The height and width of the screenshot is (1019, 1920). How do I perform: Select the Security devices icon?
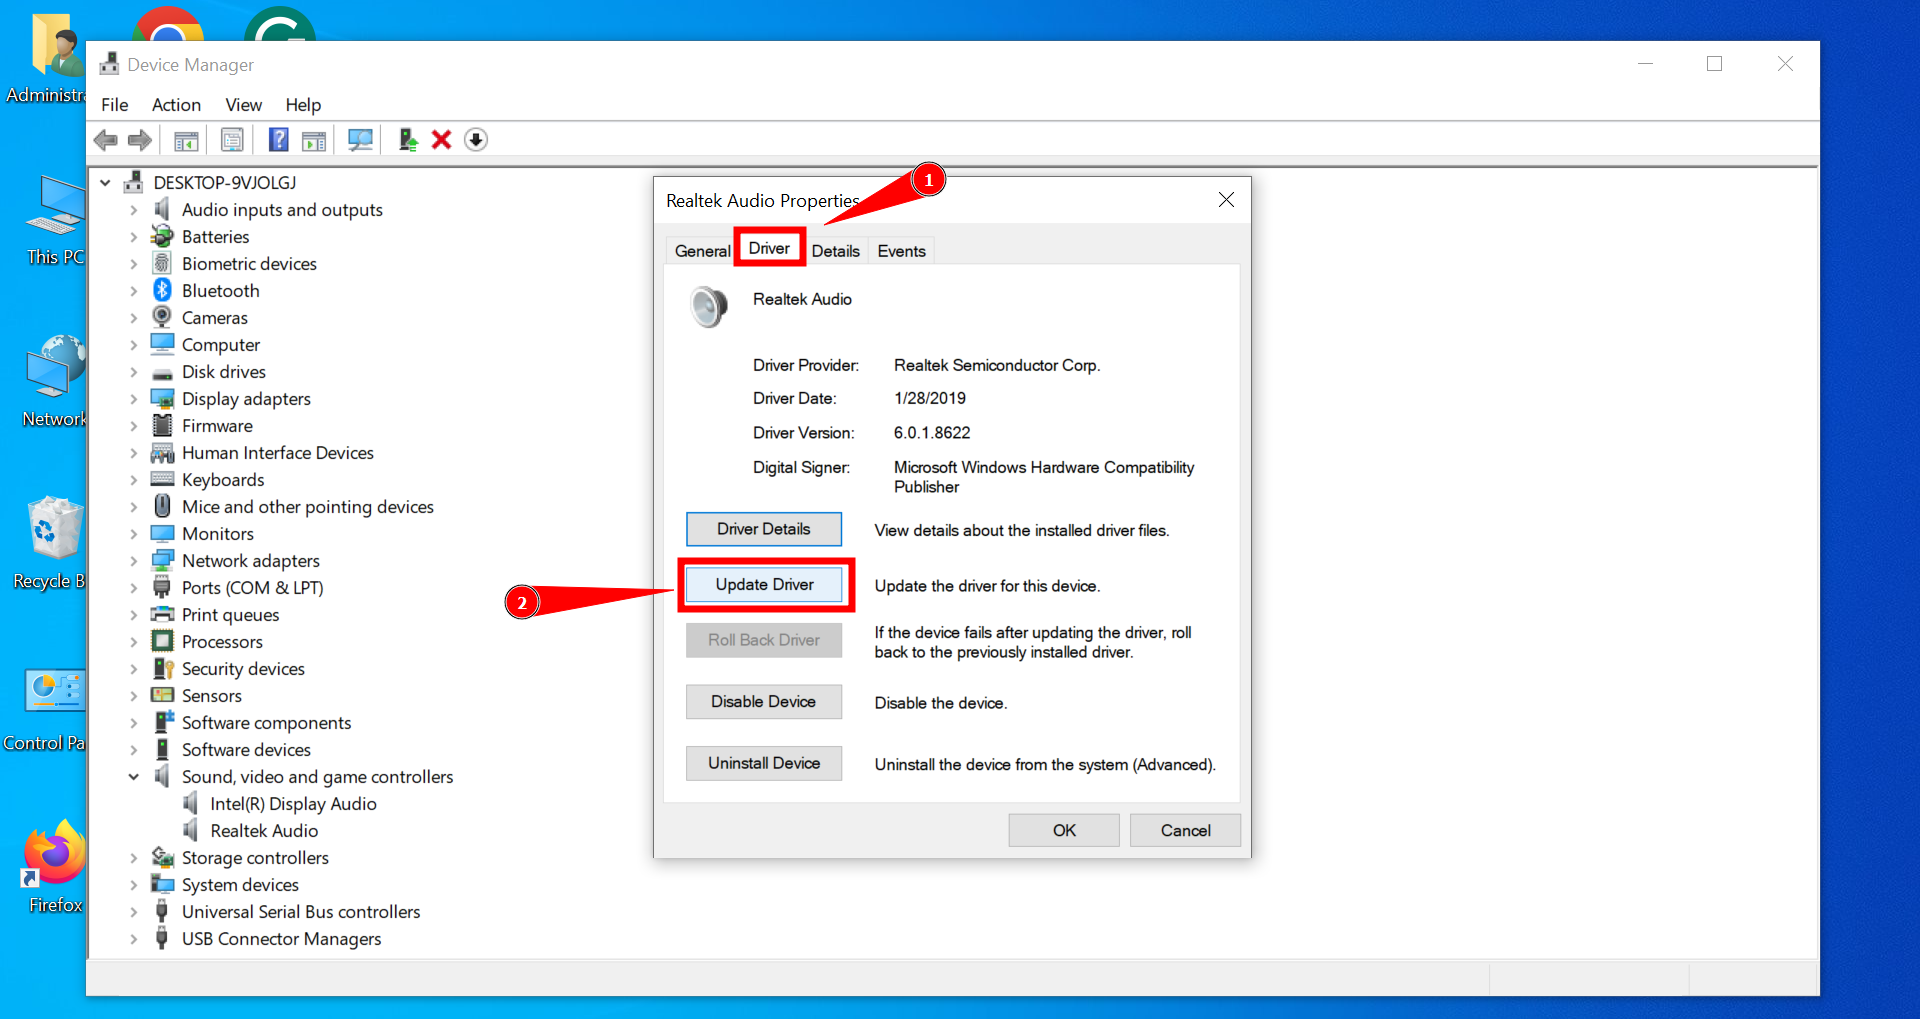pos(162,668)
